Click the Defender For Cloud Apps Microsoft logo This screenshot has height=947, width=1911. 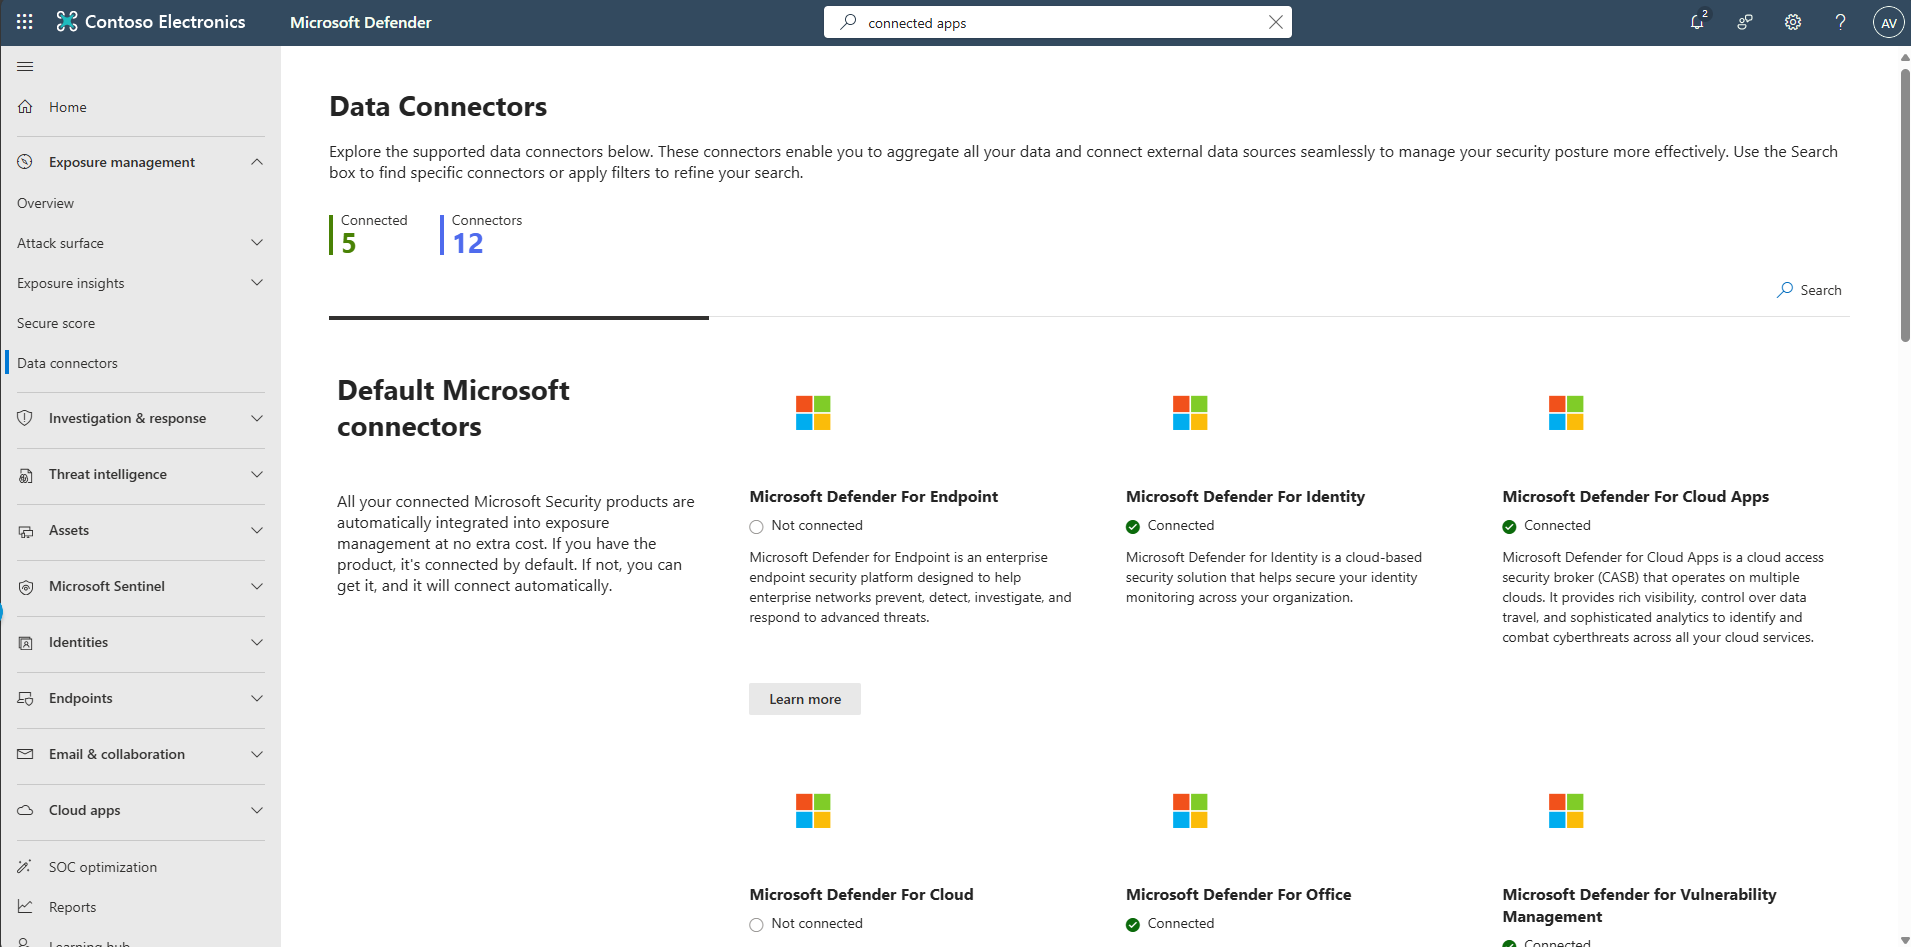point(1566,413)
